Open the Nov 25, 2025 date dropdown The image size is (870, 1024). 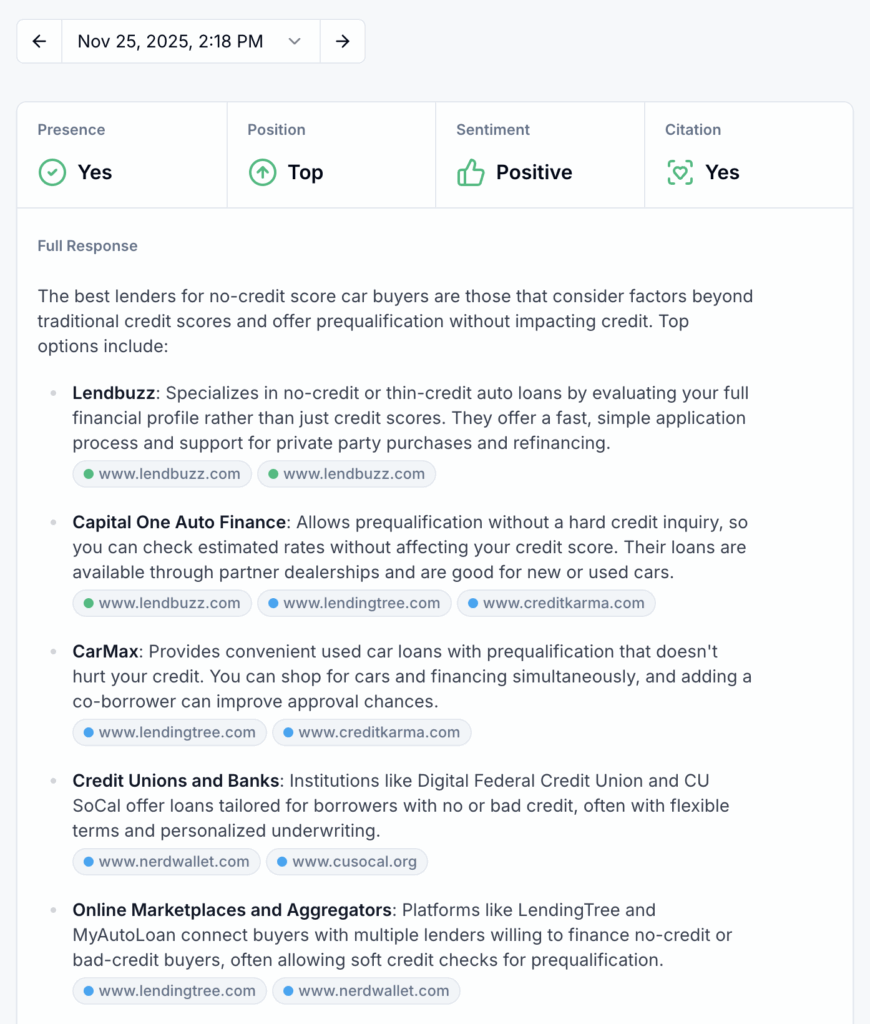tap(171, 41)
